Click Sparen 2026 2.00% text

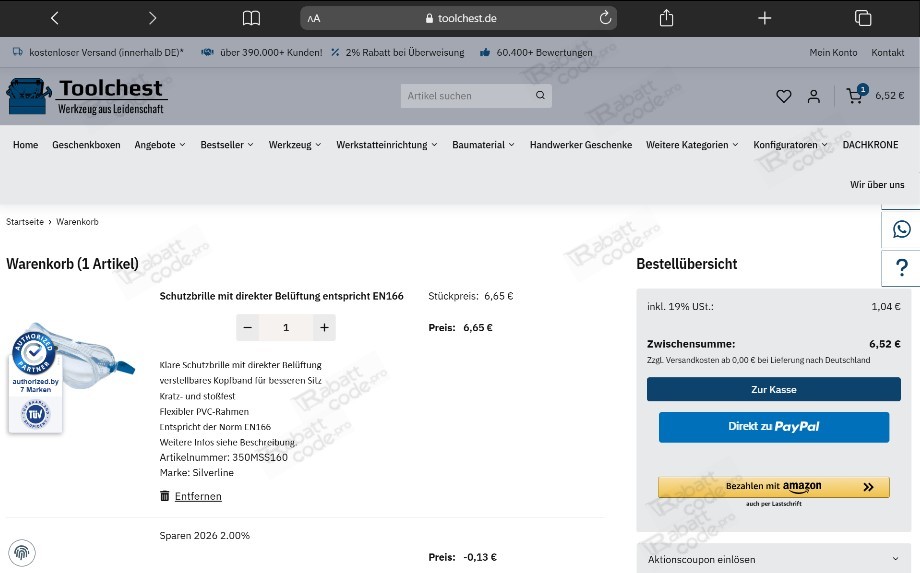click(x=205, y=535)
